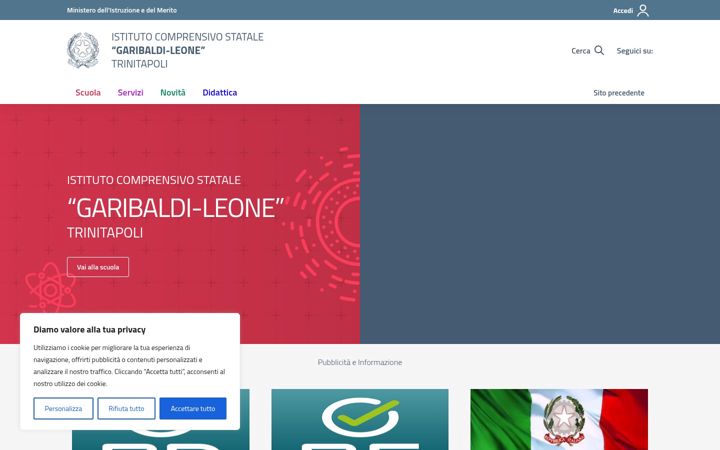Click the TRINITAPOLI text in hero banner

(x=105, y=233)
